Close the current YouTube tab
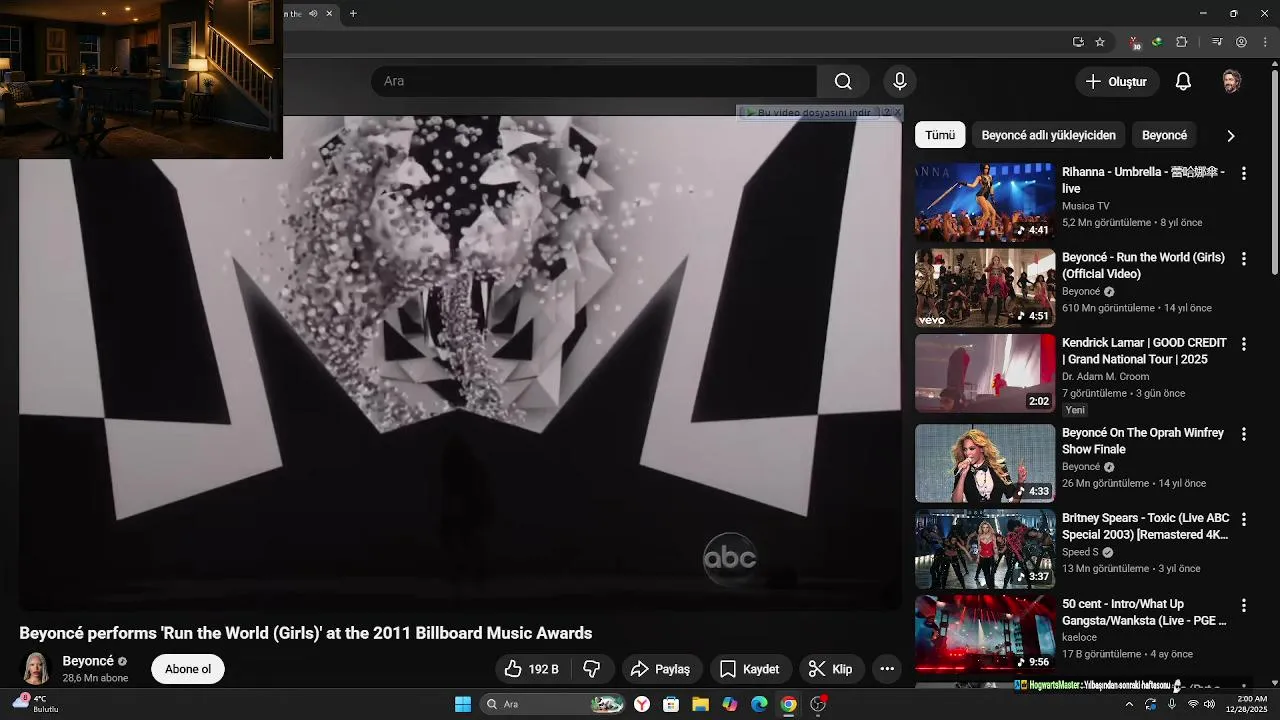1280x720 pixels. click(x=329, y=13)
